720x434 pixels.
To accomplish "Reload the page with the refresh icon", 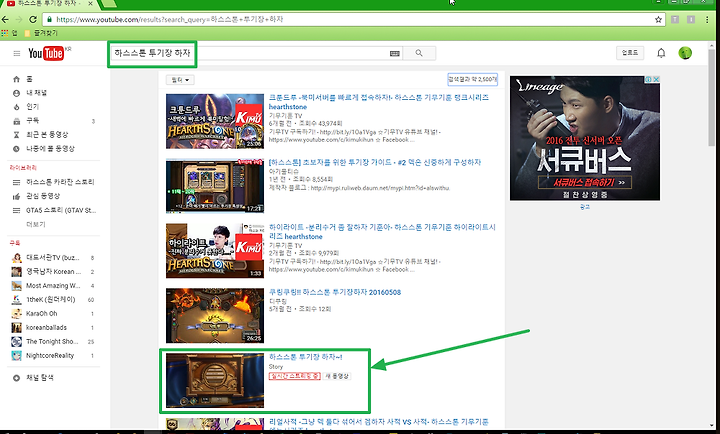I will pyautogui.click(x=33, y=19).
